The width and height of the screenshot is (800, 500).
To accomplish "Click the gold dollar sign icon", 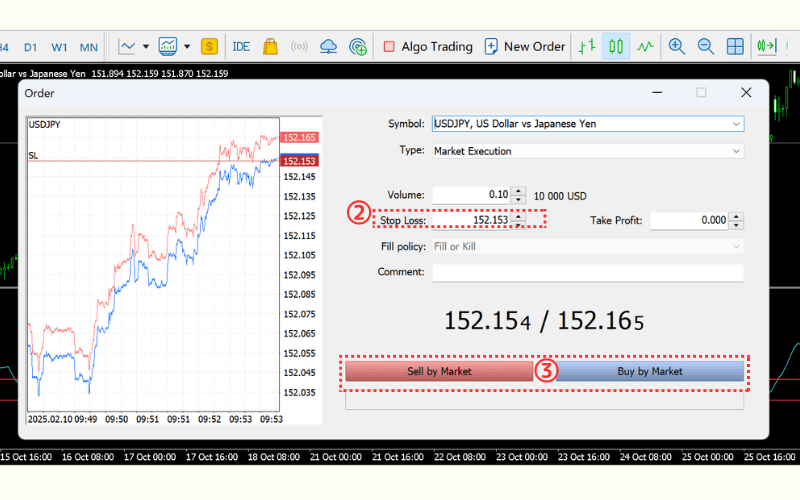I will [209, 46].
